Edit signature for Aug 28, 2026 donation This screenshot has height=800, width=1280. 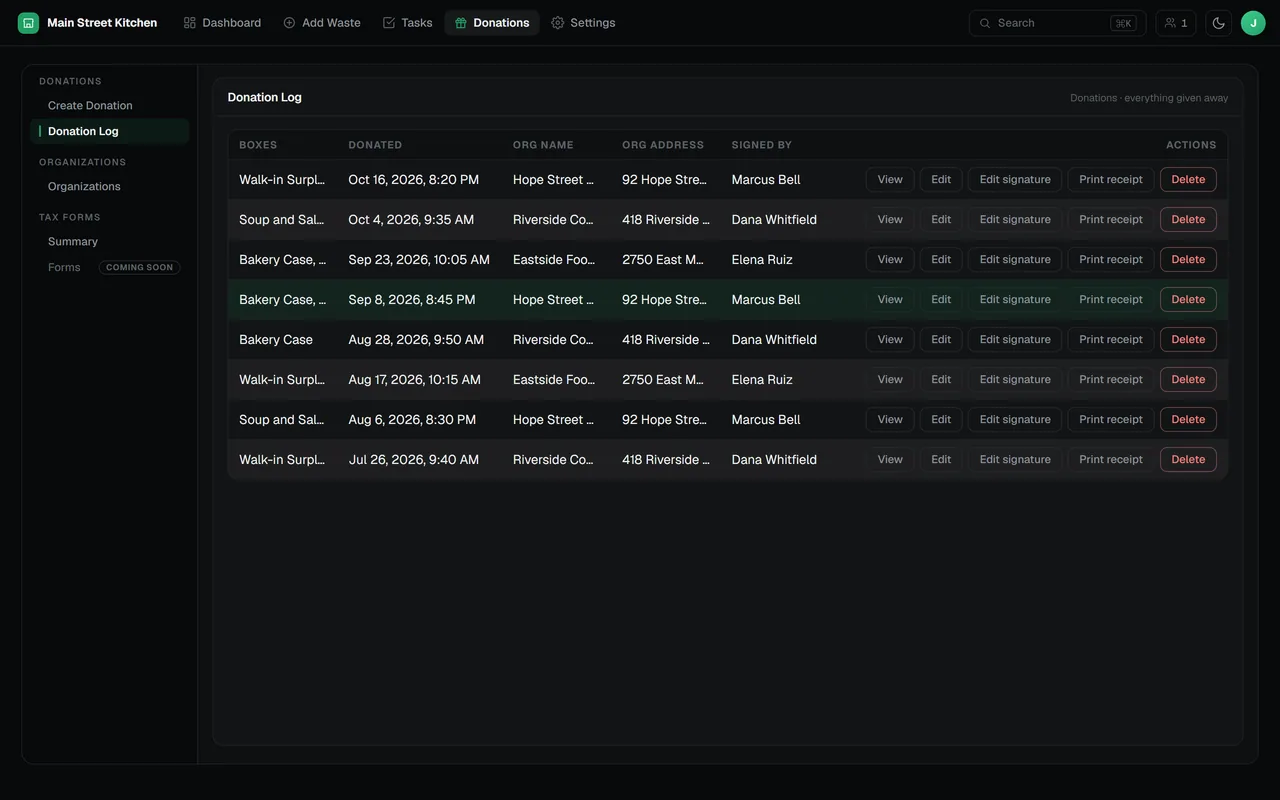pyautogui.click(x=1015, y=340)
